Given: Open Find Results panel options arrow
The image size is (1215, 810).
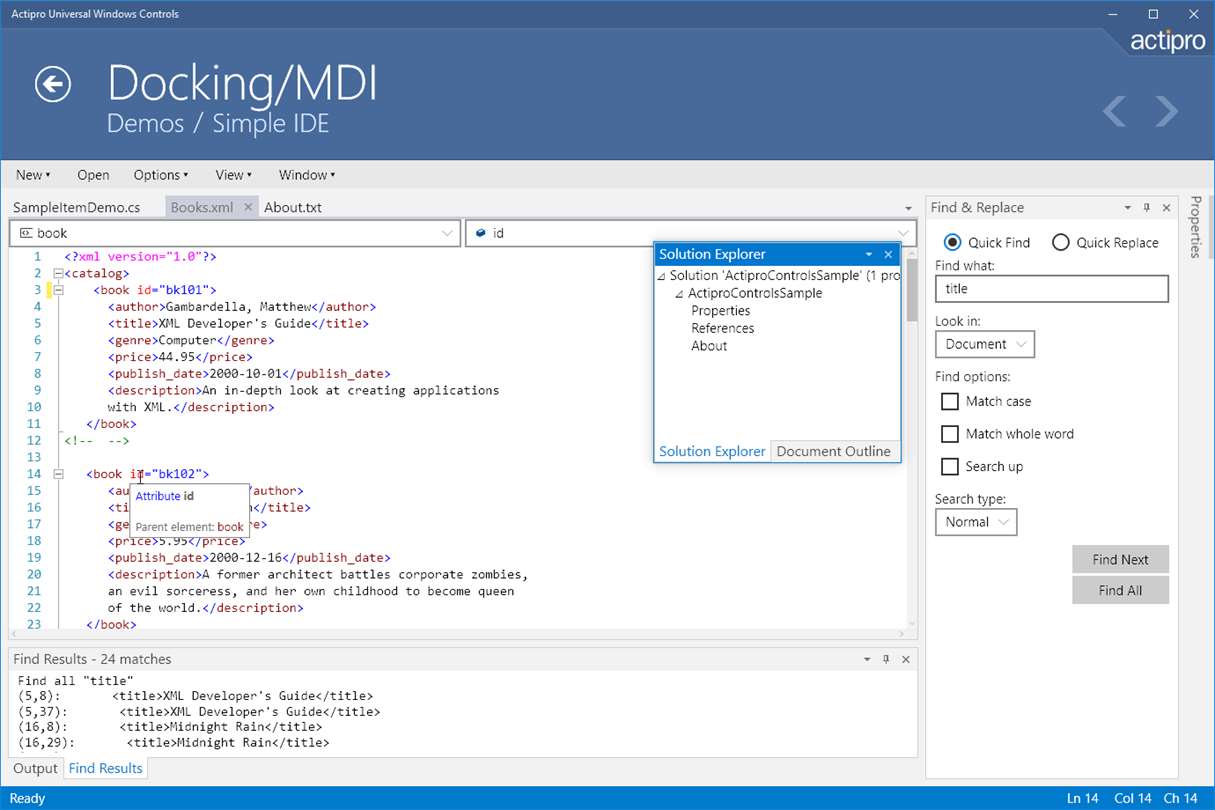Looking at the screenshot, I should click(x=866, y=660).
